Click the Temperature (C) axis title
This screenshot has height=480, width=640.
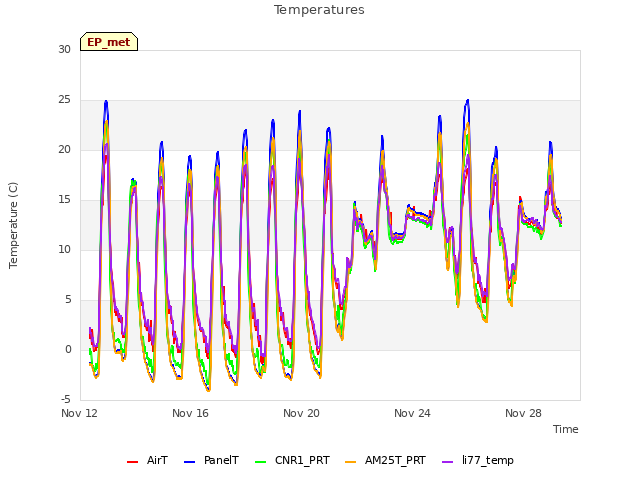tap(13, 225)
